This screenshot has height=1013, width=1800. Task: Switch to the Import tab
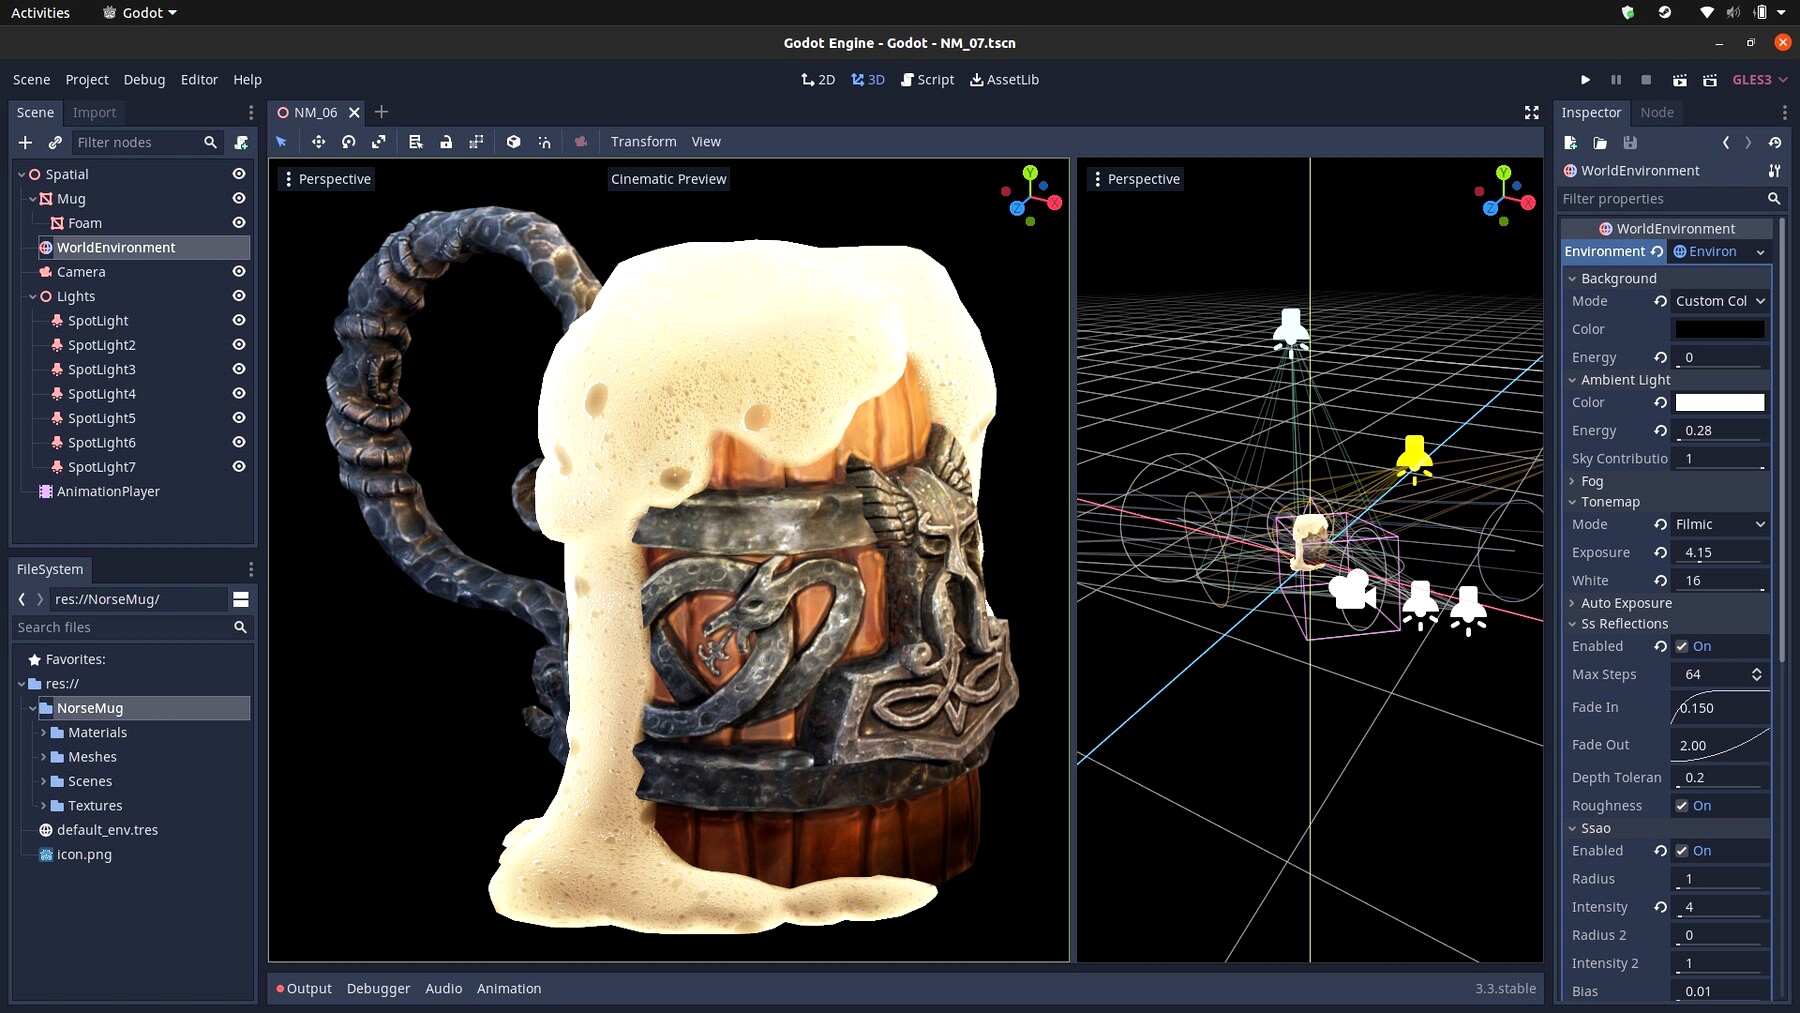coord(94,113)
